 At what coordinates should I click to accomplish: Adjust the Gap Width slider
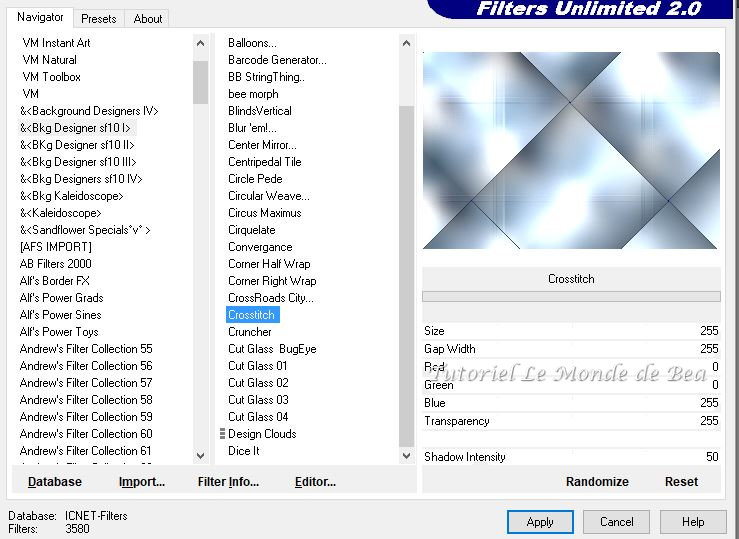(571, 349)
